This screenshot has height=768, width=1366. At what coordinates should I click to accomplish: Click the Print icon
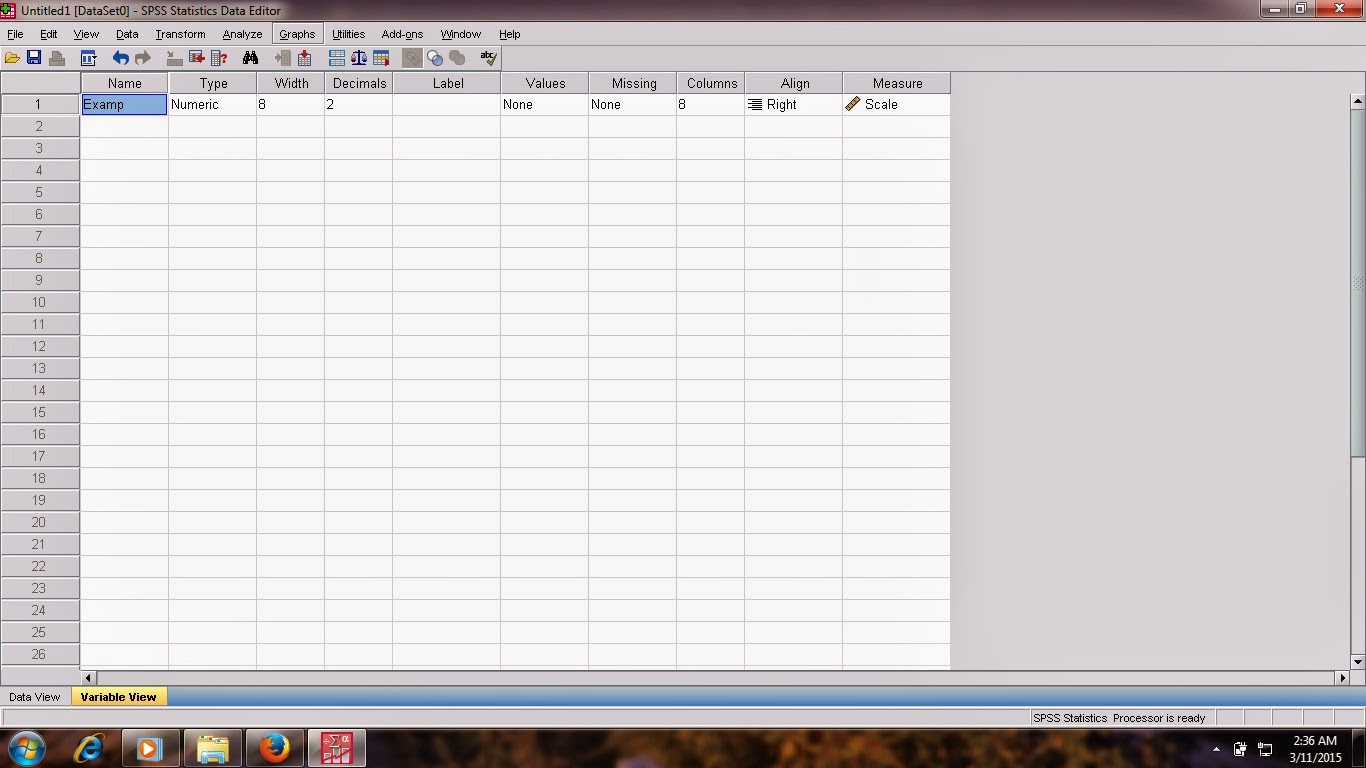(x=57, y=57)
